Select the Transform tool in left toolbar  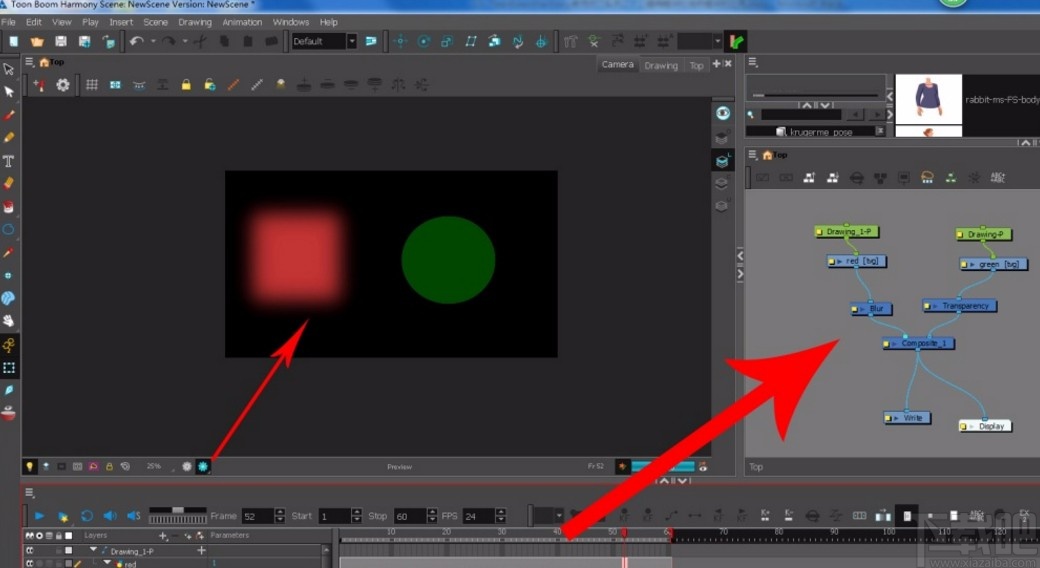[9, 69]
